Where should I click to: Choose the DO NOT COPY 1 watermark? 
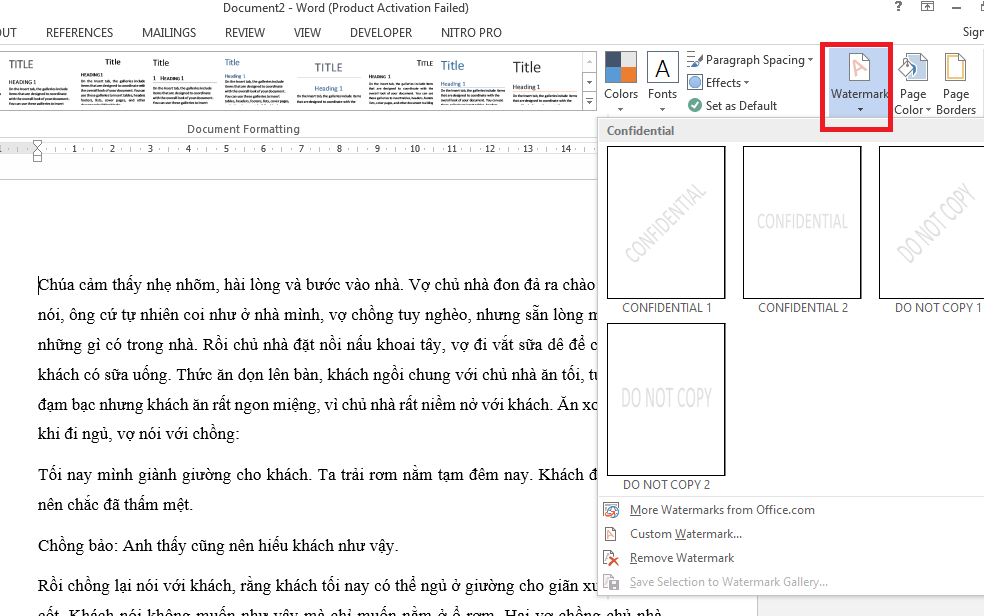click(932, 223)
